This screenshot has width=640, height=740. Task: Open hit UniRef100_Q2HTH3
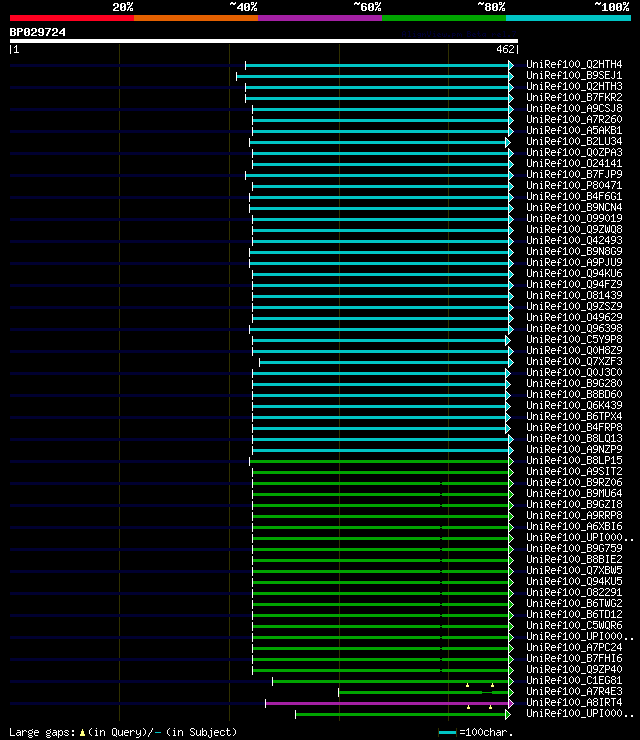(x=574, y=86)
